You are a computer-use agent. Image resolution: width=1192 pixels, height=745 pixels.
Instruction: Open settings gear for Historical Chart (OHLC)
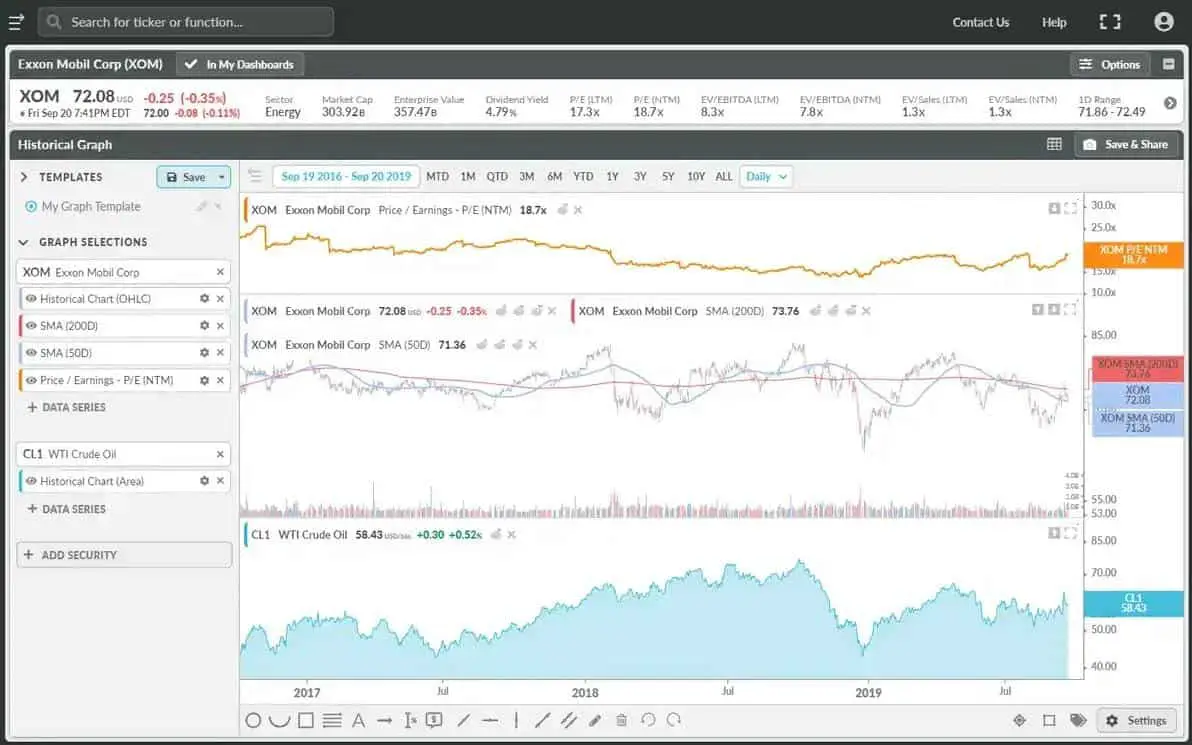click(x=204, y=299)
